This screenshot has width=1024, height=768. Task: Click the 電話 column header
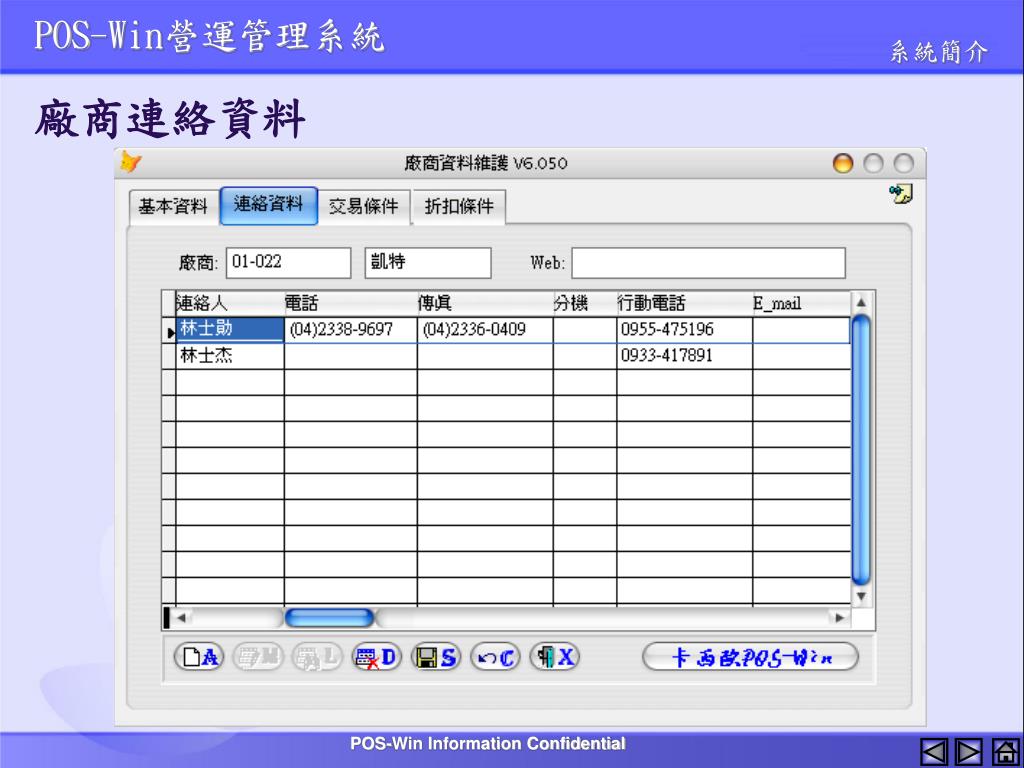point(351,303)
